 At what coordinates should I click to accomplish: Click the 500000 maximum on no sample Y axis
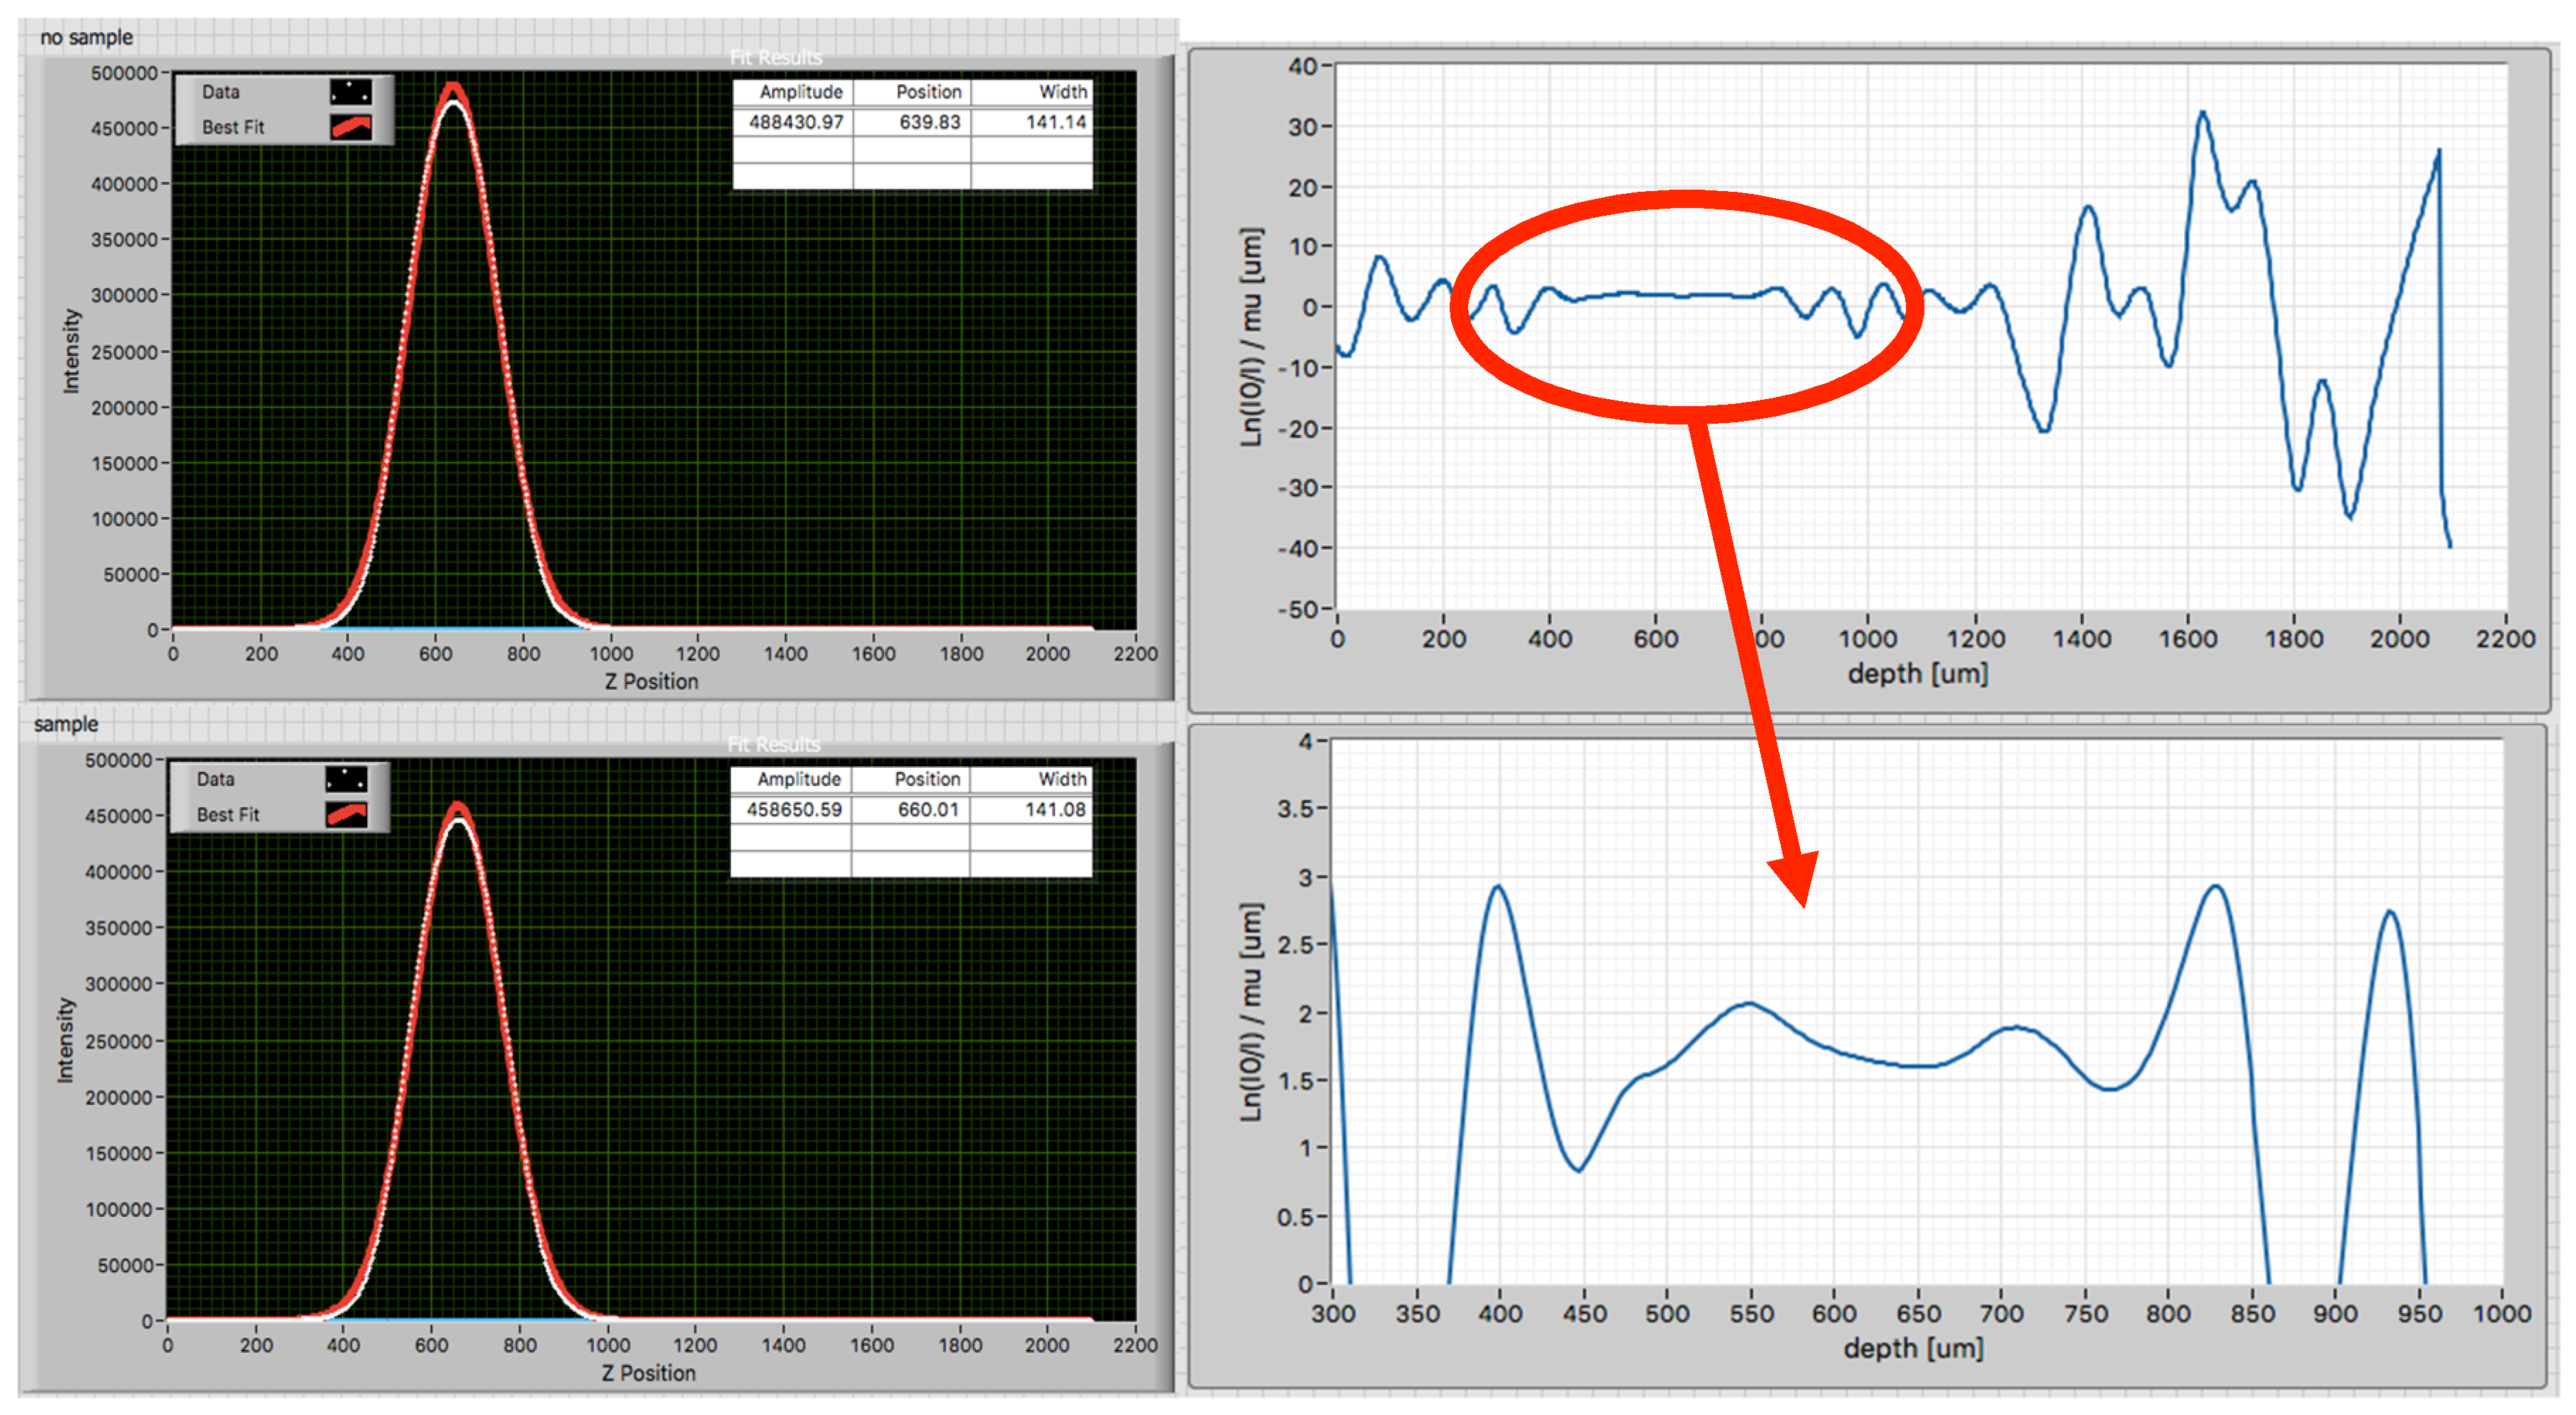tap(124, 73)
